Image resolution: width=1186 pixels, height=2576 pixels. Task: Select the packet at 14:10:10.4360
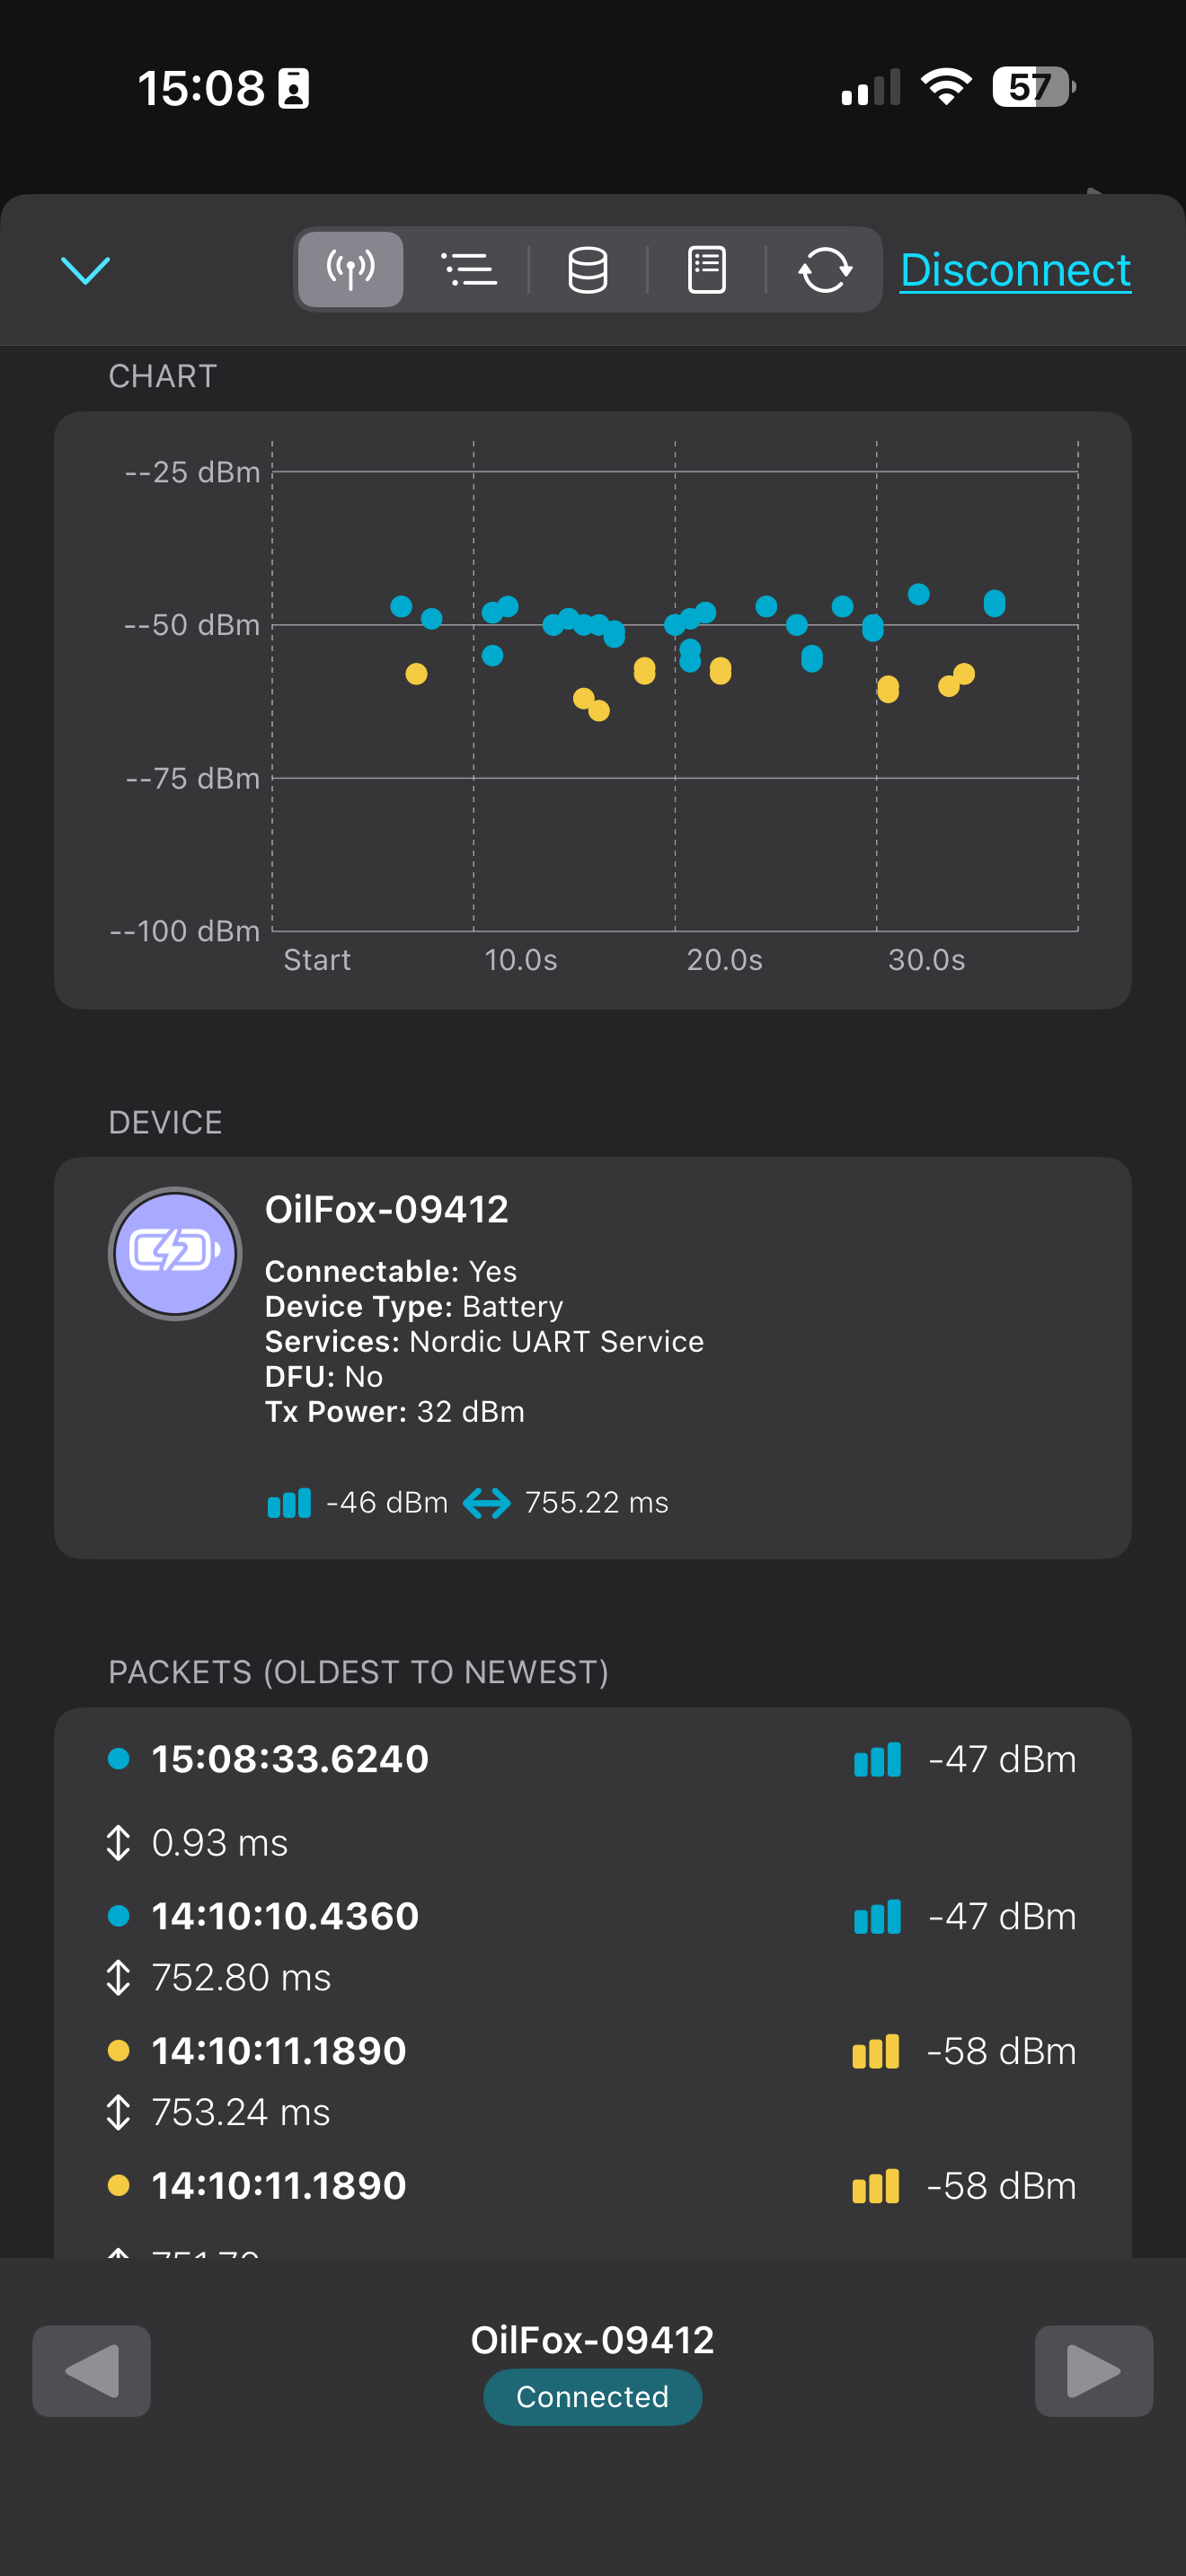coord(285,1916)
